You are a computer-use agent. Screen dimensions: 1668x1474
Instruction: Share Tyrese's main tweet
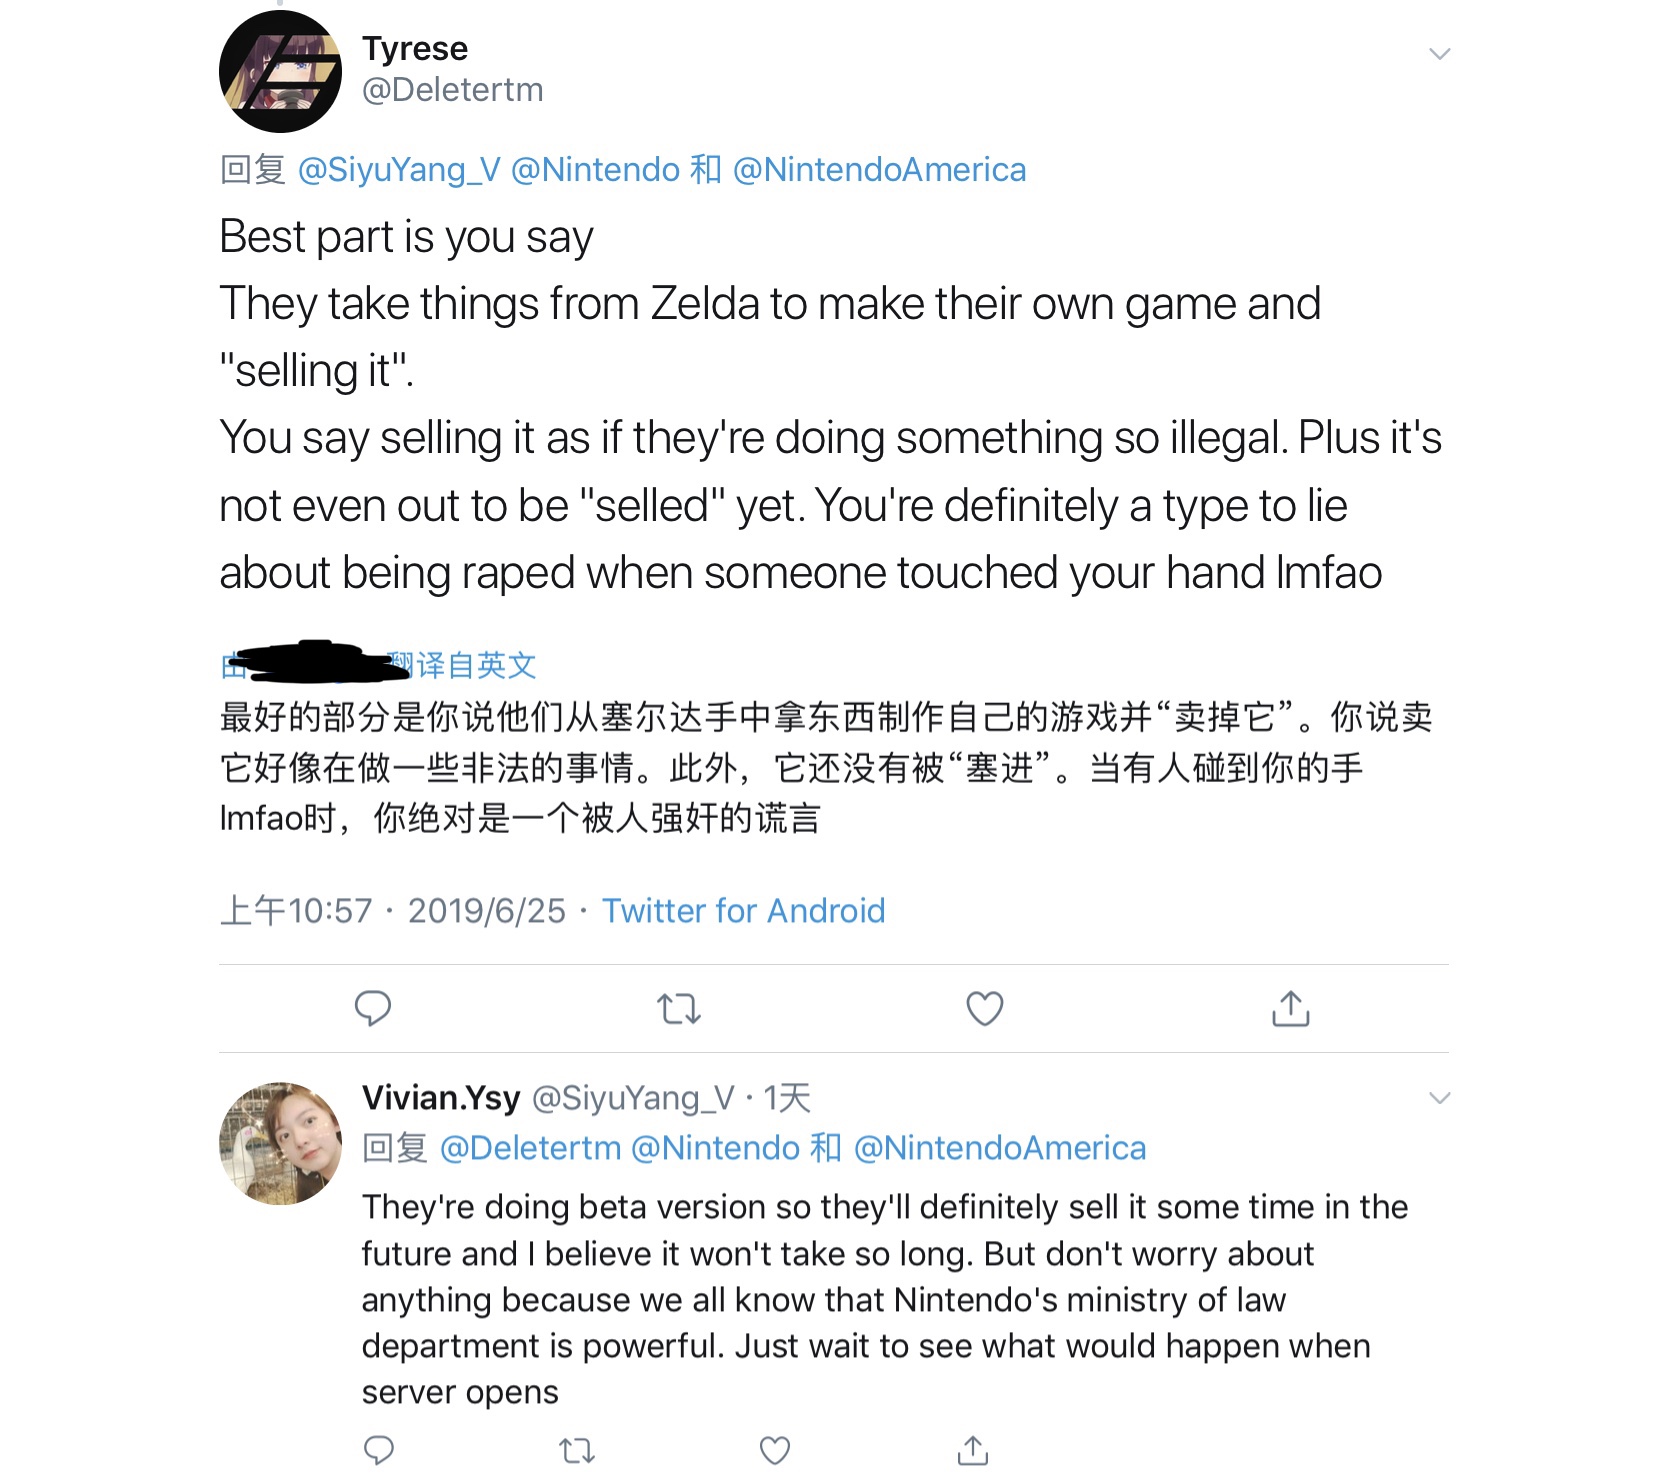coord(1291,1008)
